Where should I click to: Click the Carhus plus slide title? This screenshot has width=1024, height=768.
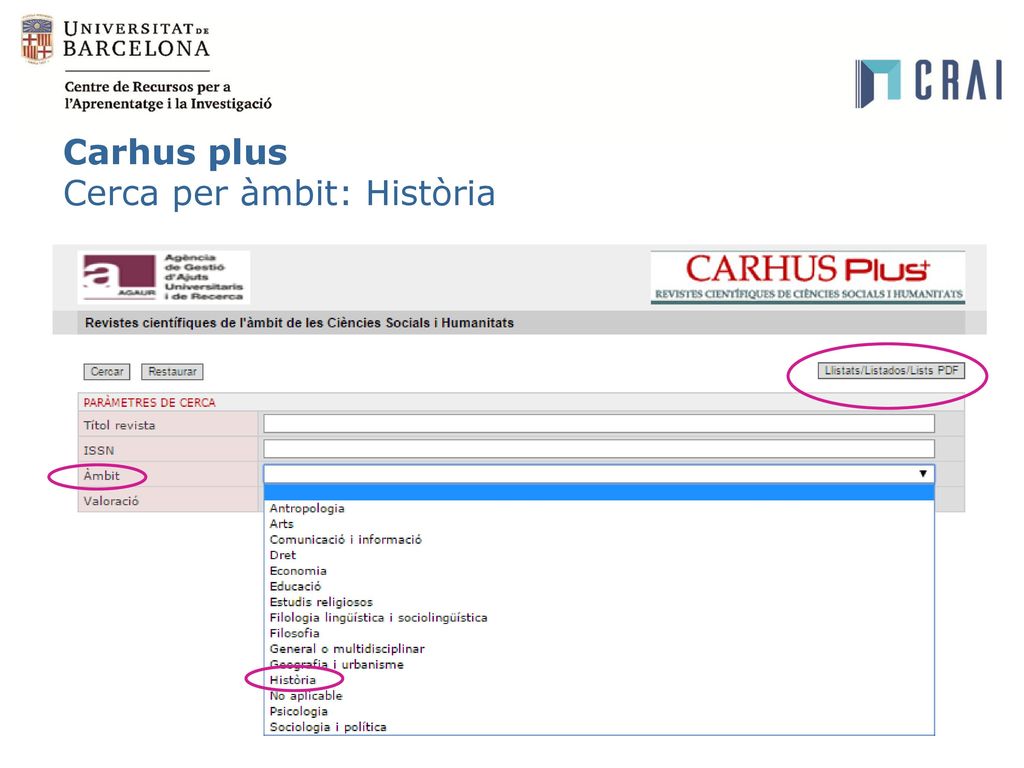[175, 152]
